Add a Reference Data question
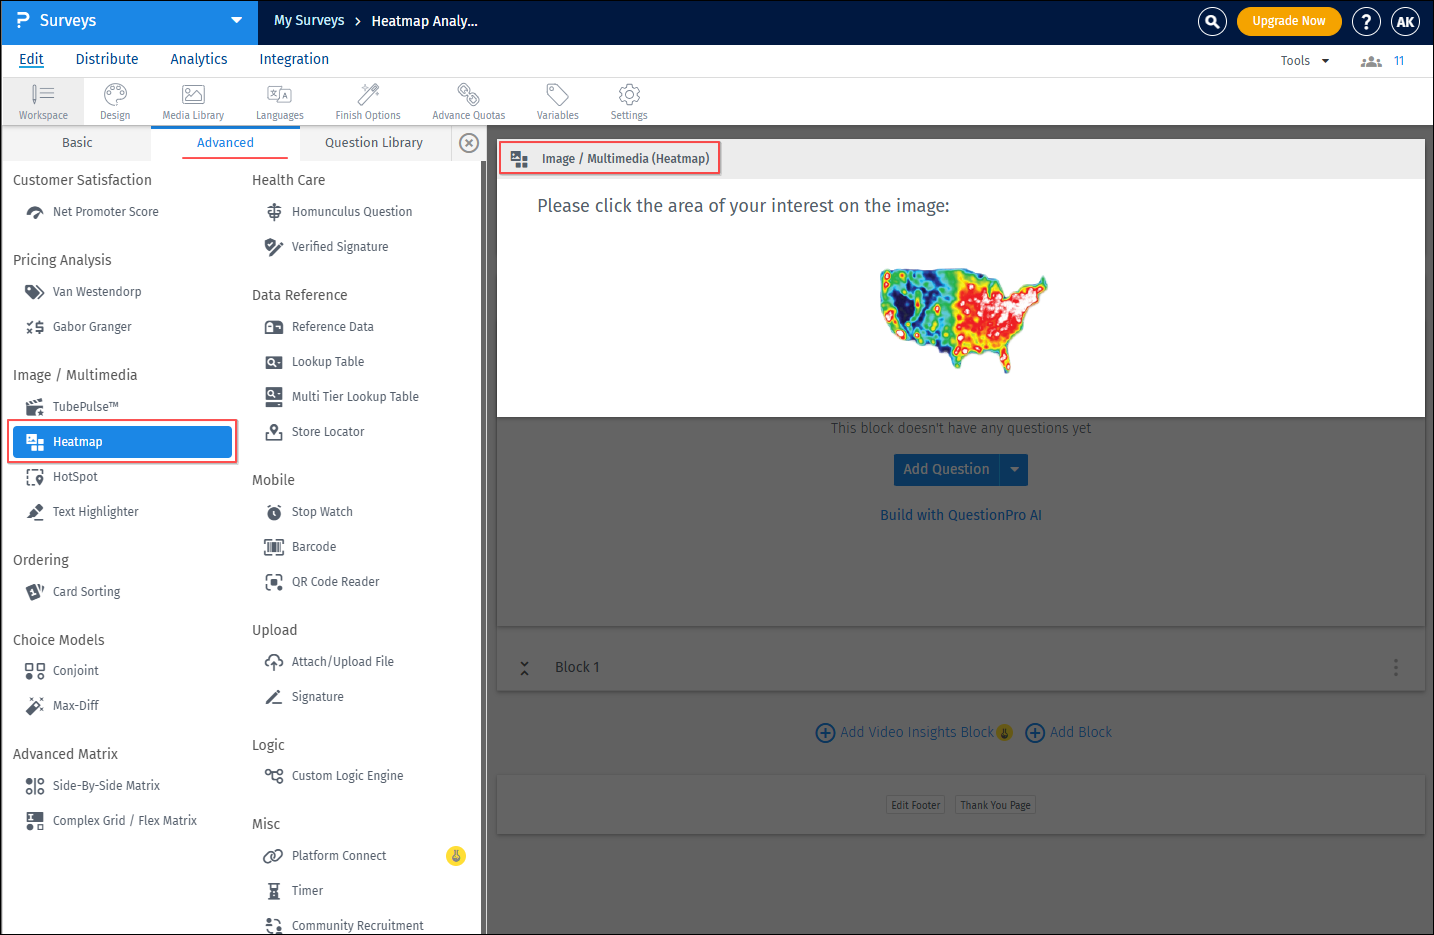The width and height of the screenshot is (1434, 935). click(319, 327)
